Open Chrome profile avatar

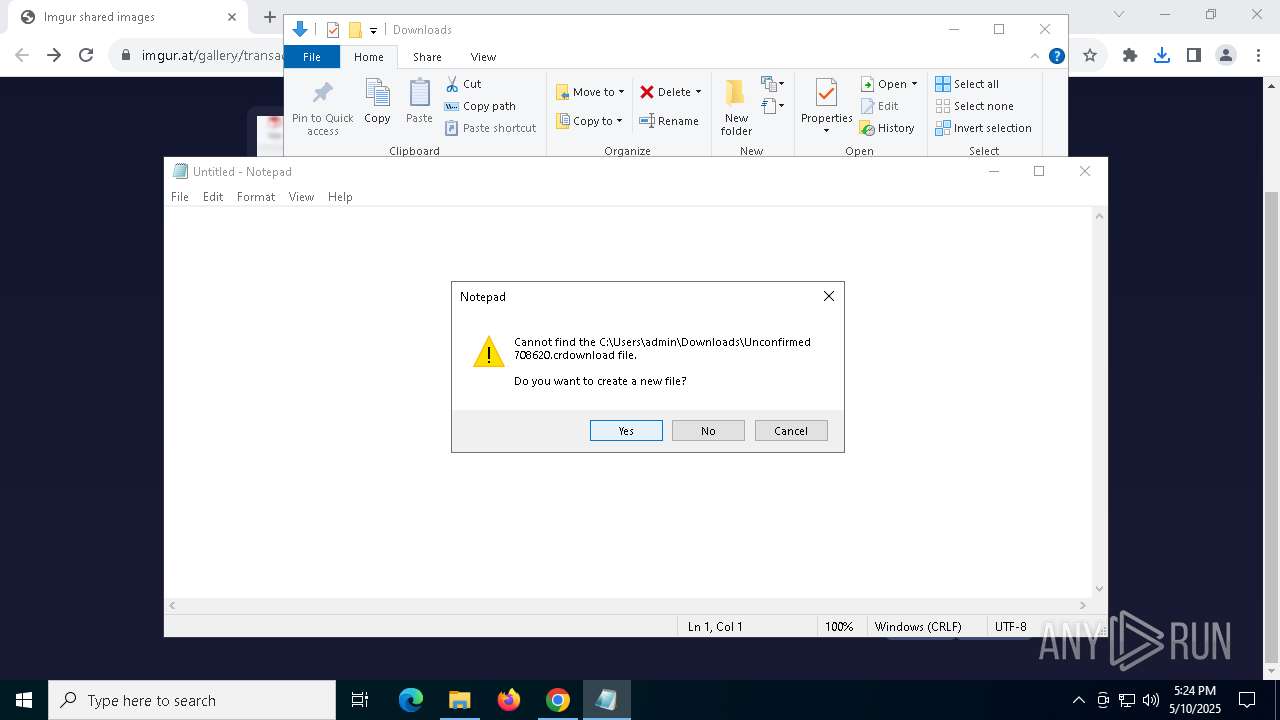pyautogui.click(x=1226, y=55)
